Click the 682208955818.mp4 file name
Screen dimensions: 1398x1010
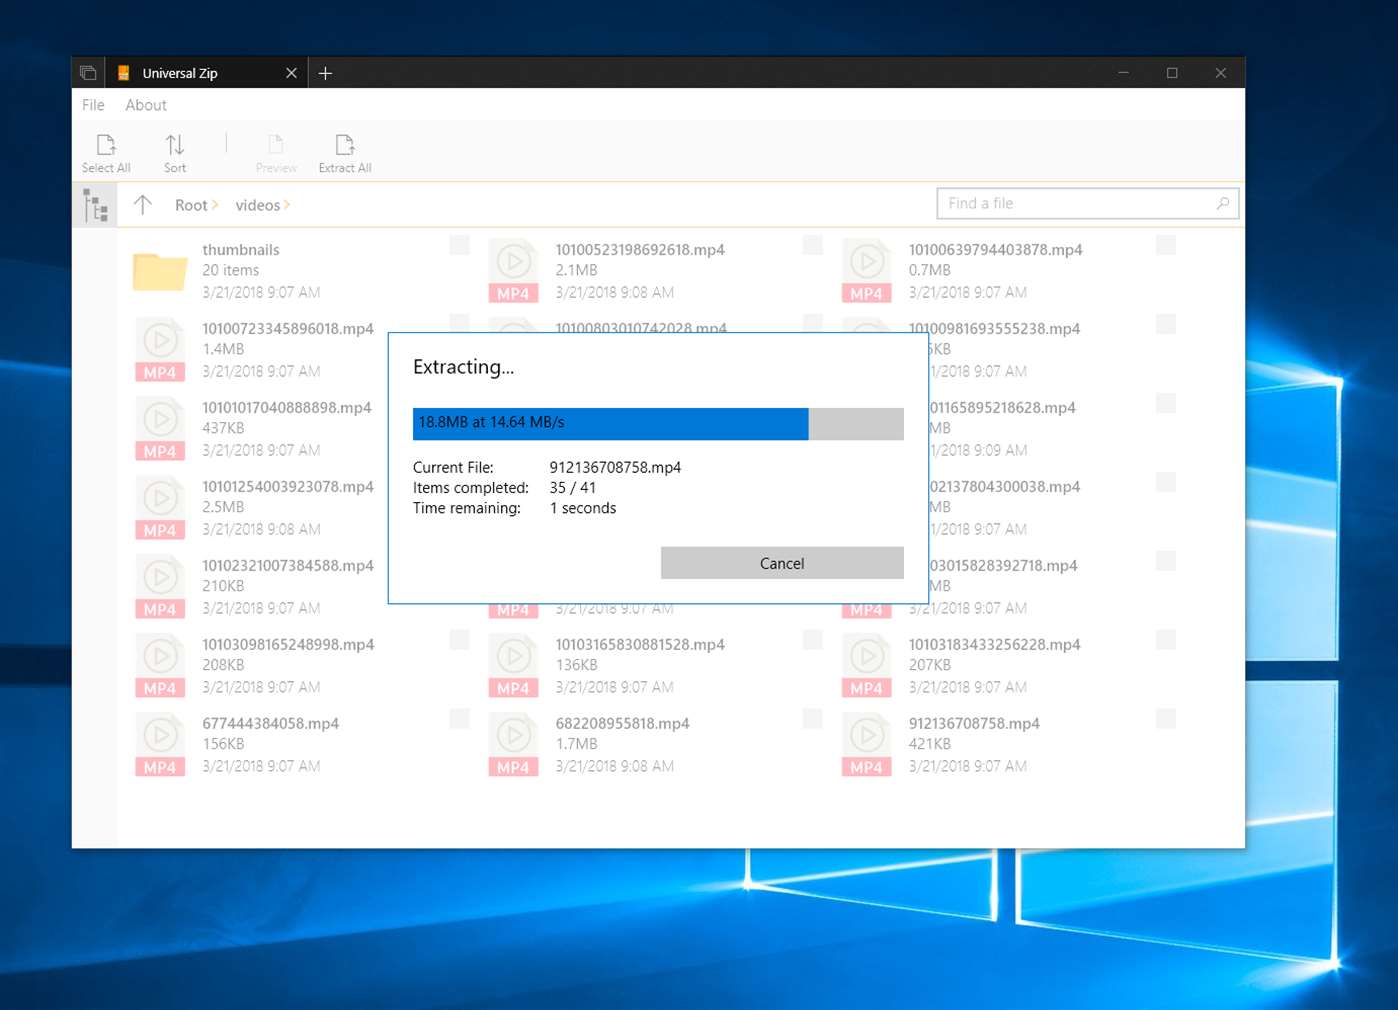[623, 724]
